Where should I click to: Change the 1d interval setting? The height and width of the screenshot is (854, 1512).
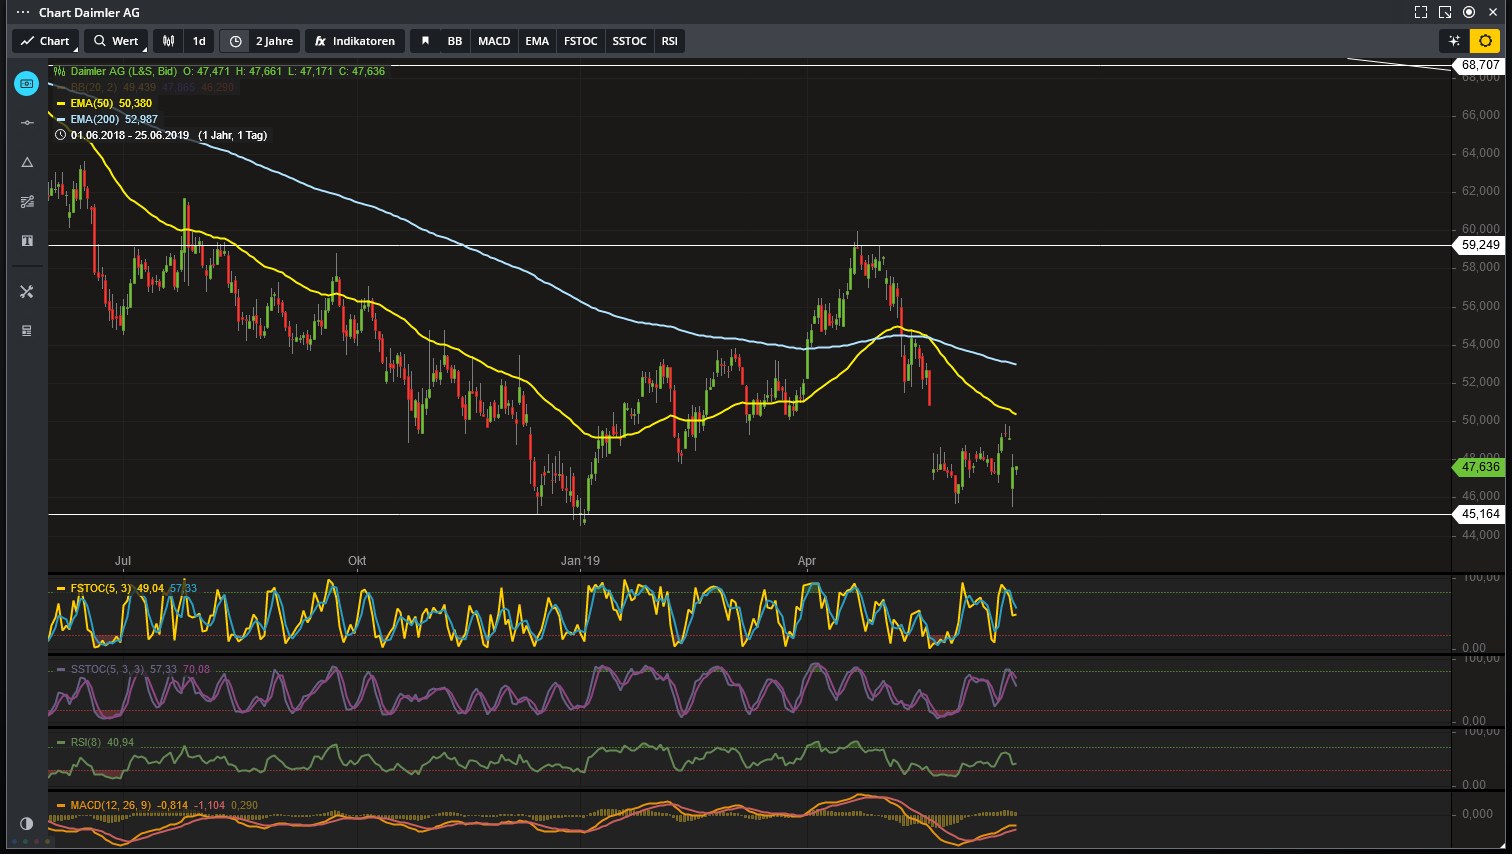pyautogui.click(x=199, y=41)
